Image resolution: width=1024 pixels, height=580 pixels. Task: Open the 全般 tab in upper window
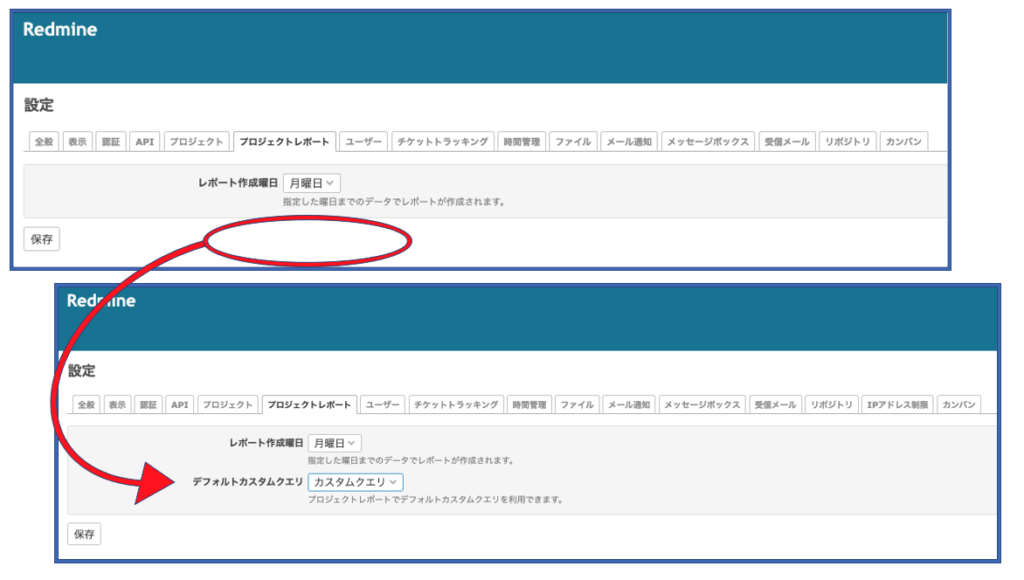(44, 142)
